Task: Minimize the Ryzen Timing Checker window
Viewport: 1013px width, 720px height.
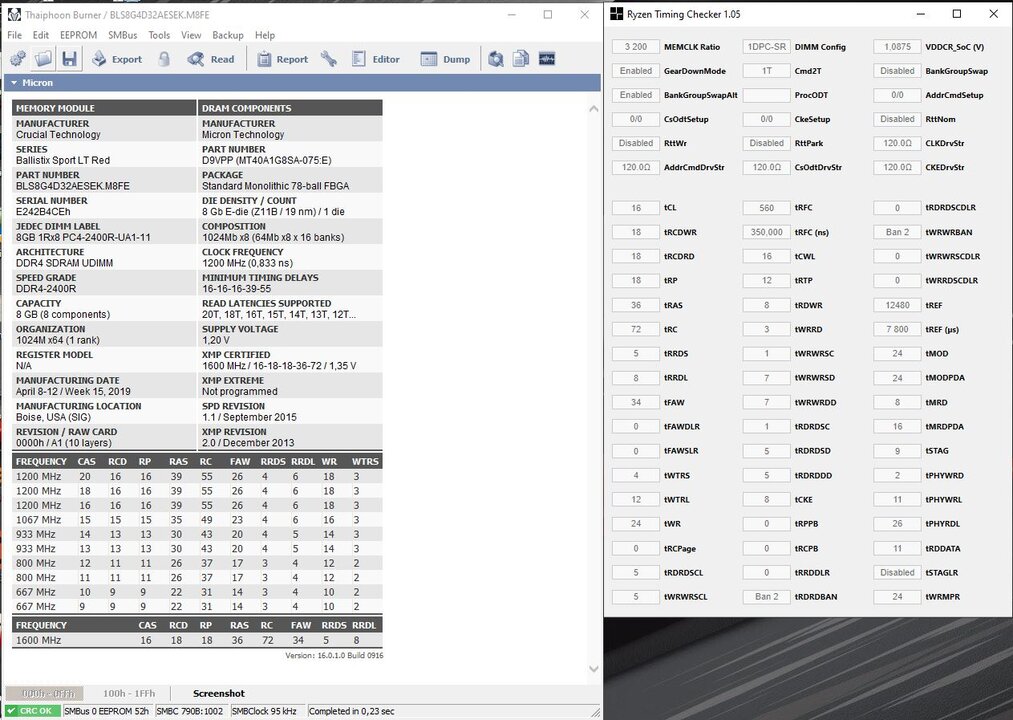Action: [921, 14]
